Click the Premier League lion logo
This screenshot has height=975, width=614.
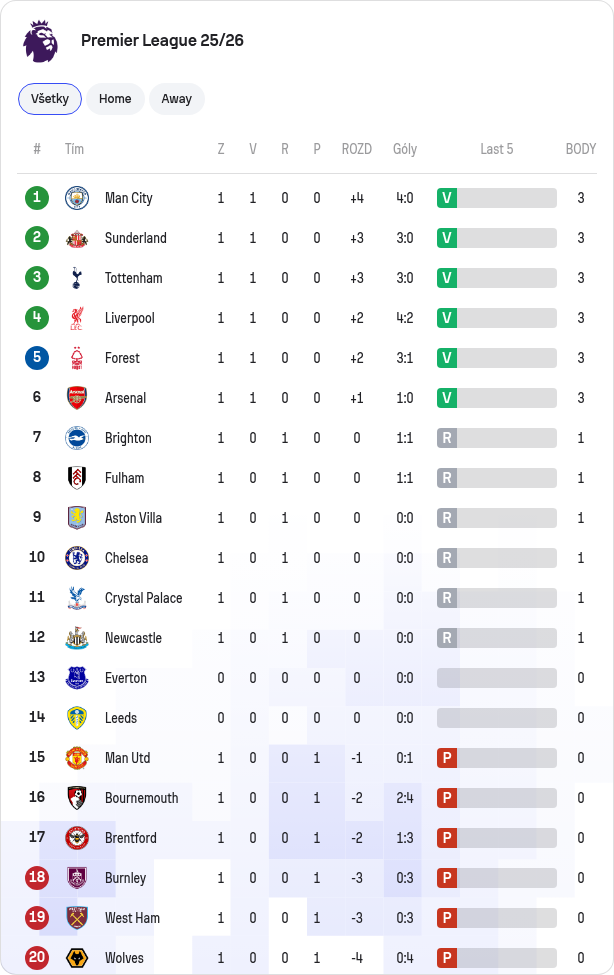pos(40,40)
